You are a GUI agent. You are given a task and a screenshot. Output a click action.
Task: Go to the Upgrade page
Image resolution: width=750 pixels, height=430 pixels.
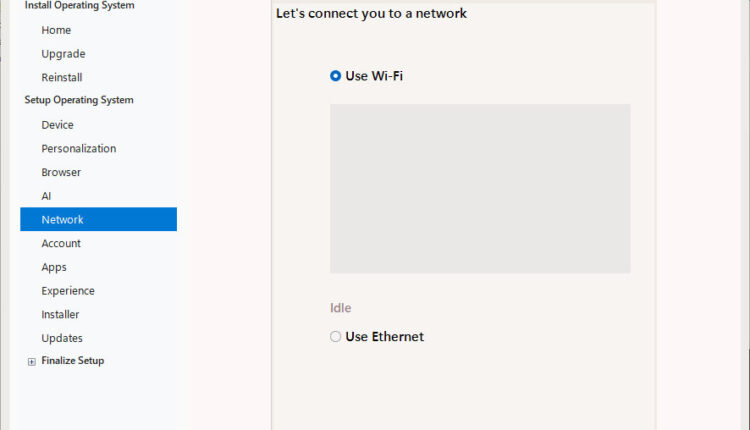[63, 54]
